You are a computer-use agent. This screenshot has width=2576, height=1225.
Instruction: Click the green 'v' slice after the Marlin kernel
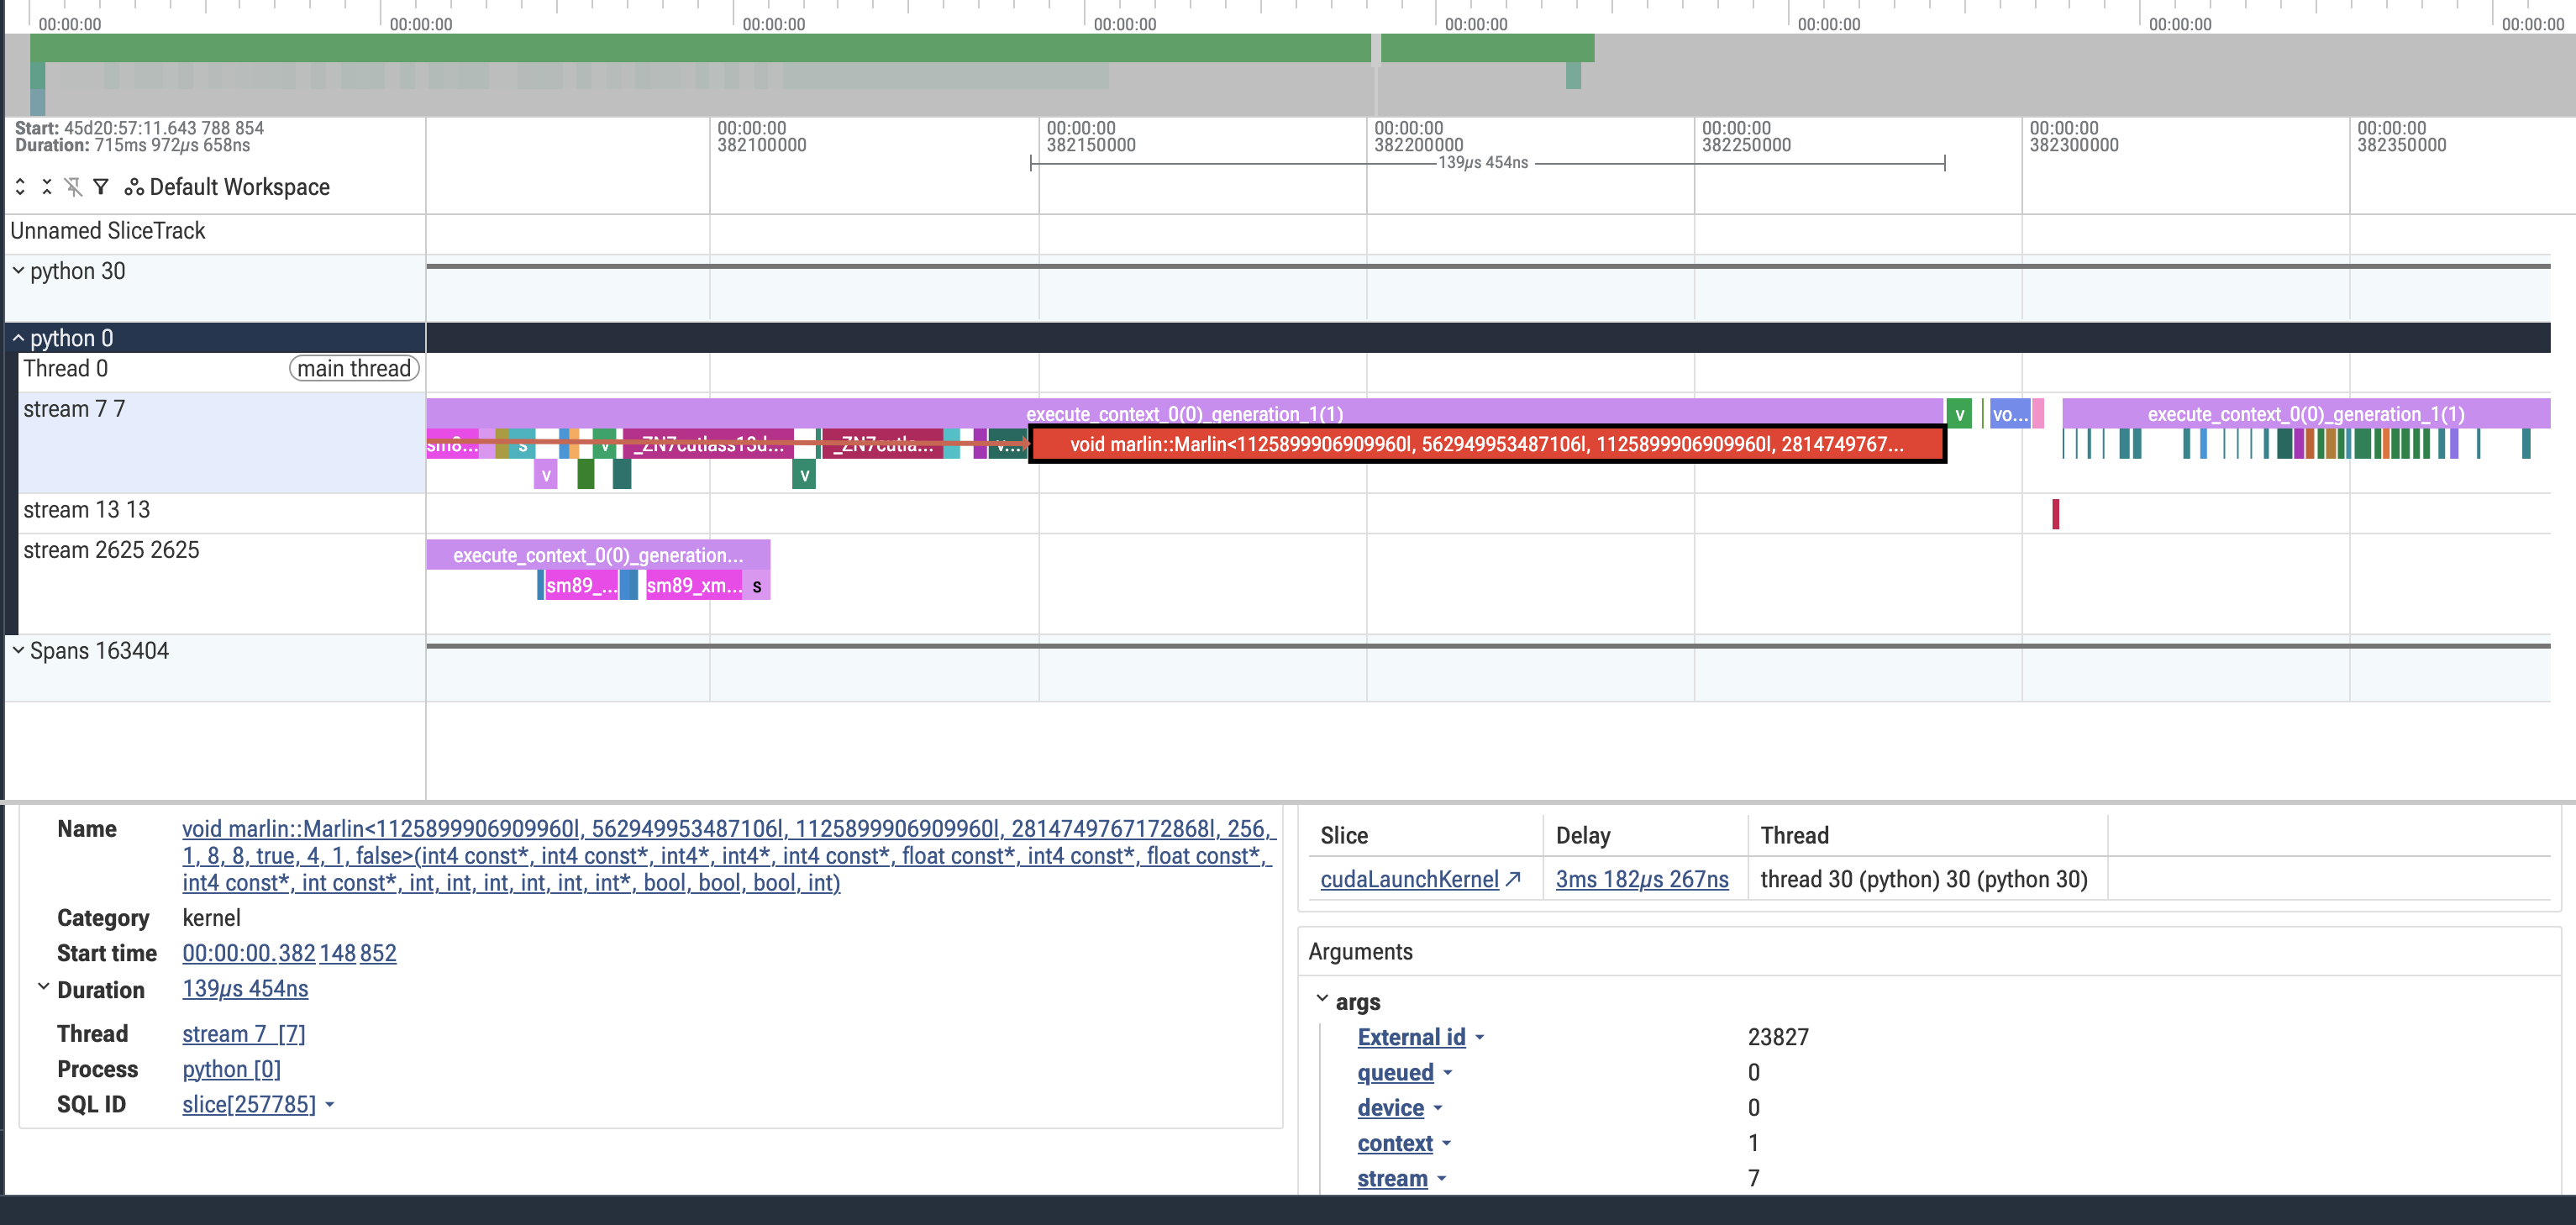[1959, 414]
